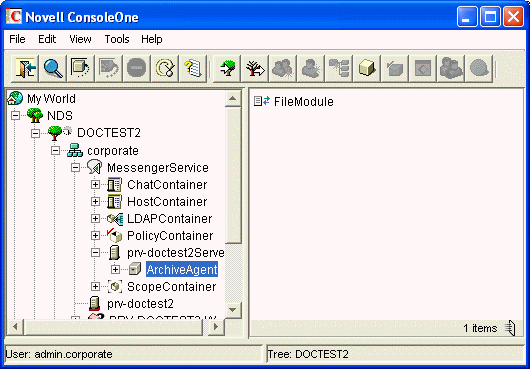Expand the ArchiveAgent node
The width and height of the screenshot is (530, 369).
115,269
